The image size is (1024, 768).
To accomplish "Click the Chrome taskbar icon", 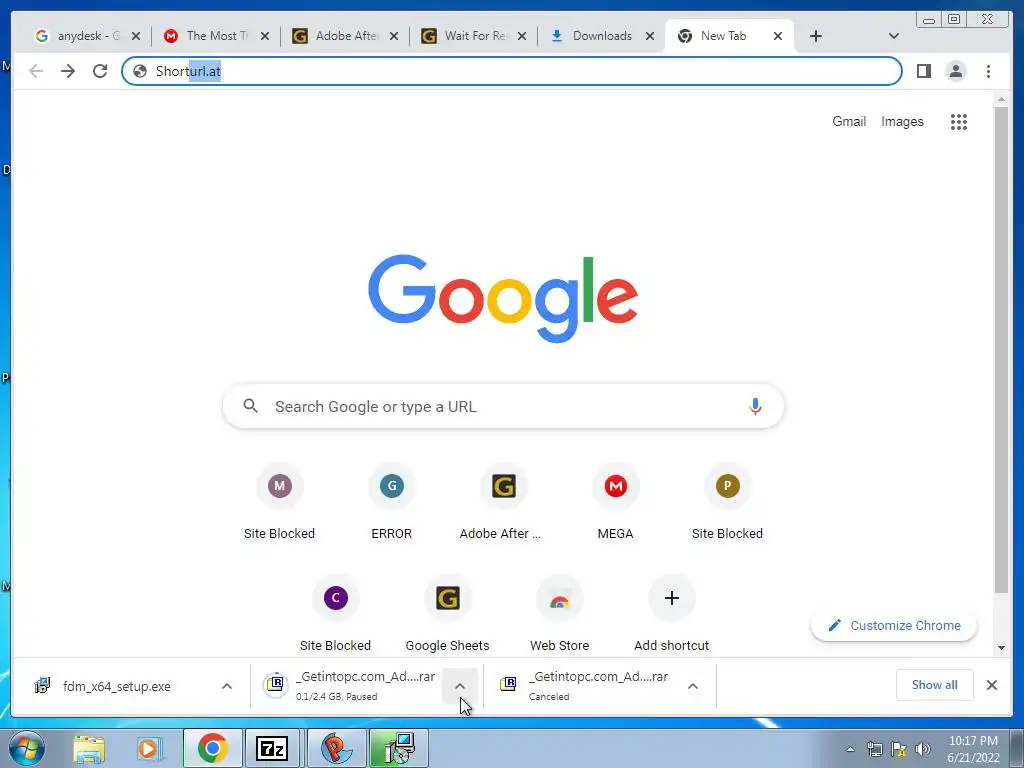I will [212, 748].
